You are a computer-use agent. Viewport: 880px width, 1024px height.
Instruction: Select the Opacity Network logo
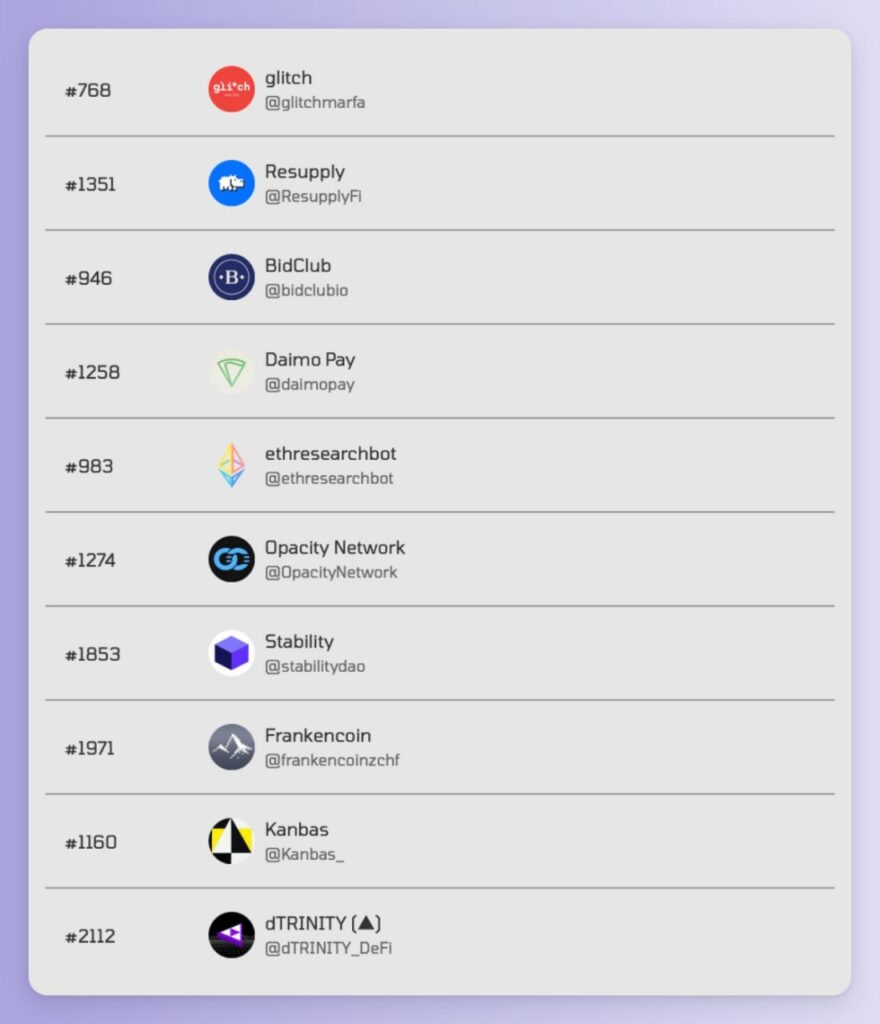(230, 559)
